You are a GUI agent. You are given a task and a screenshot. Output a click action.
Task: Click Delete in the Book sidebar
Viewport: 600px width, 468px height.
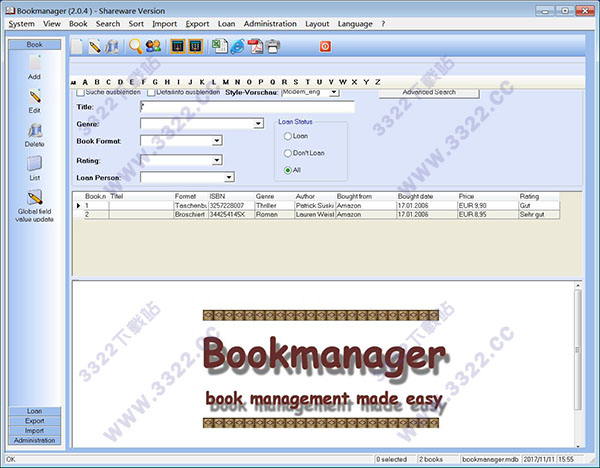(x=34, y=135)
